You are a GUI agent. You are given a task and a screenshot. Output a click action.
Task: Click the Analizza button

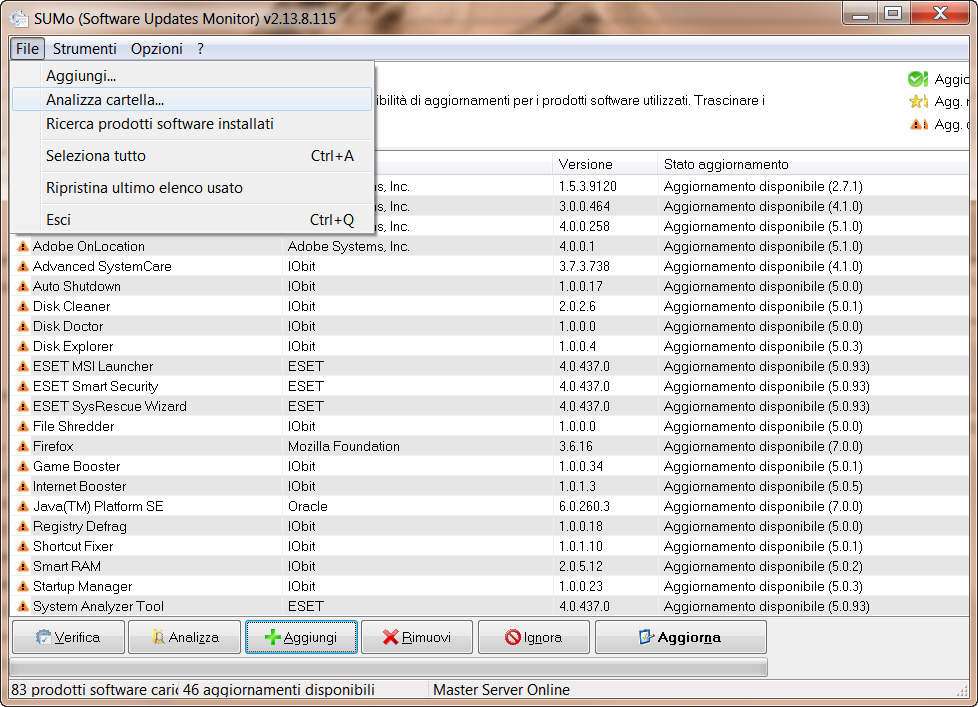[185, 637]
